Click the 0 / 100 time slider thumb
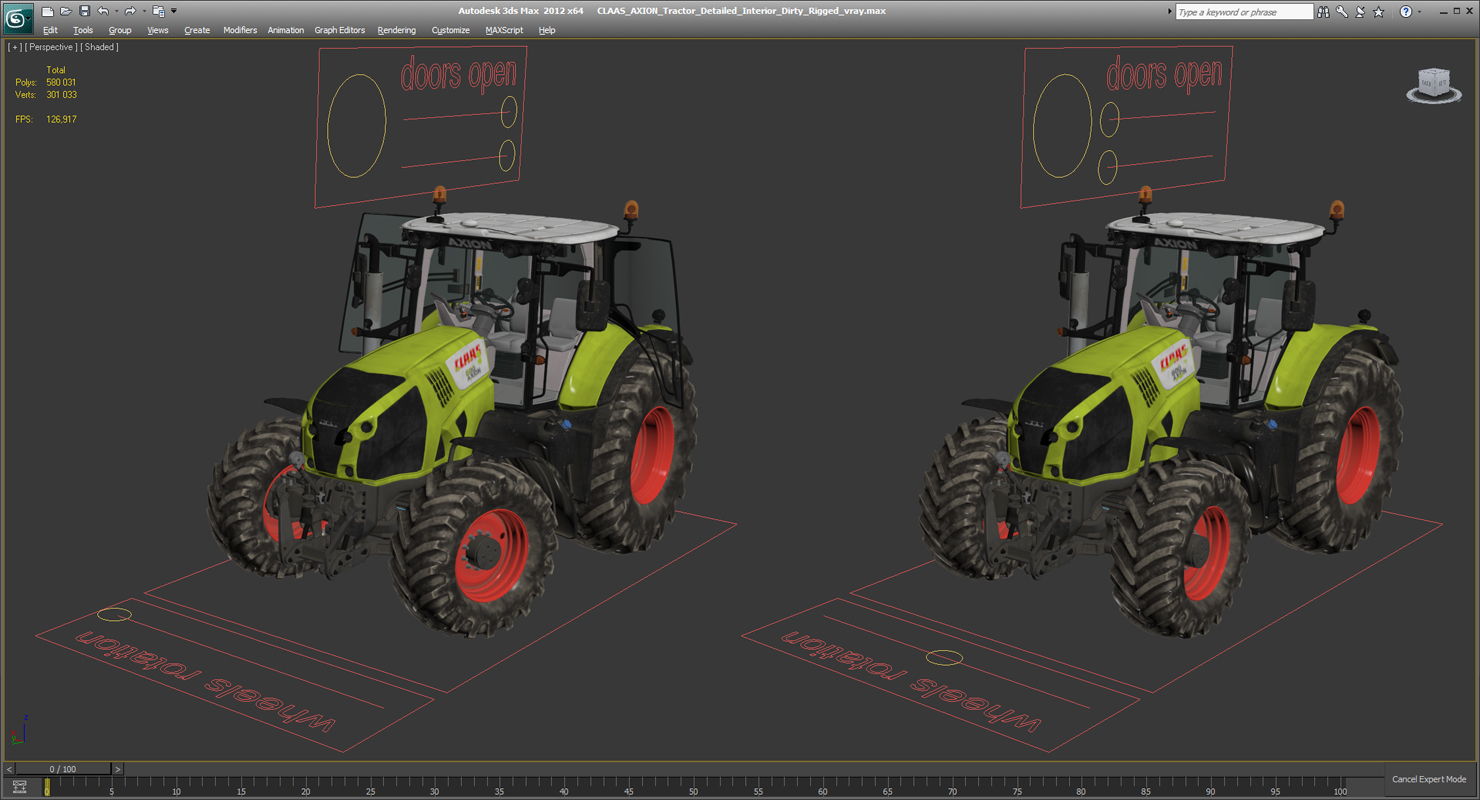Screen dimensions: 1480x800 [63, 769]
